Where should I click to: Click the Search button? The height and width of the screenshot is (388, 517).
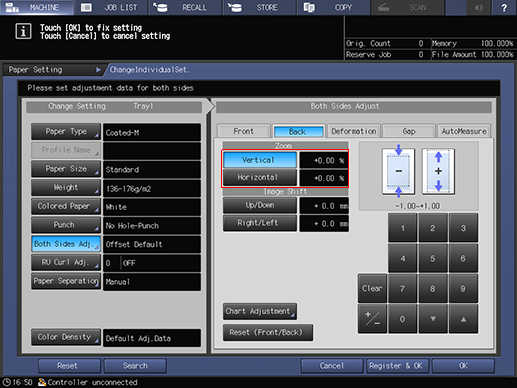click(135, 366)
